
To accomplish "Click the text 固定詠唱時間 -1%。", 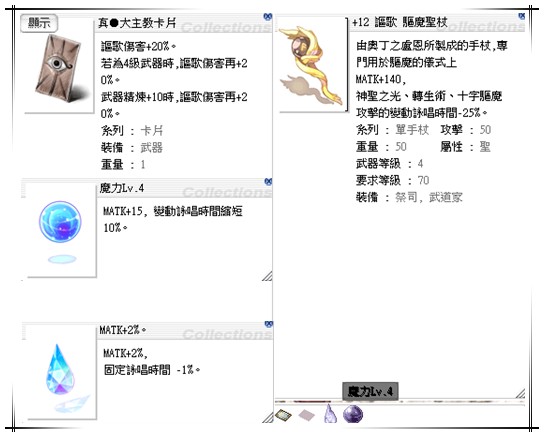I will 152,370.
